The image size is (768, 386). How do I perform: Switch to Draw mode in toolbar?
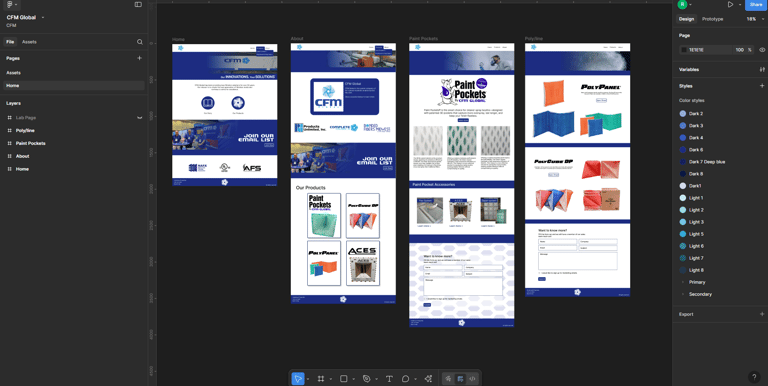click(x=448, y=379)
